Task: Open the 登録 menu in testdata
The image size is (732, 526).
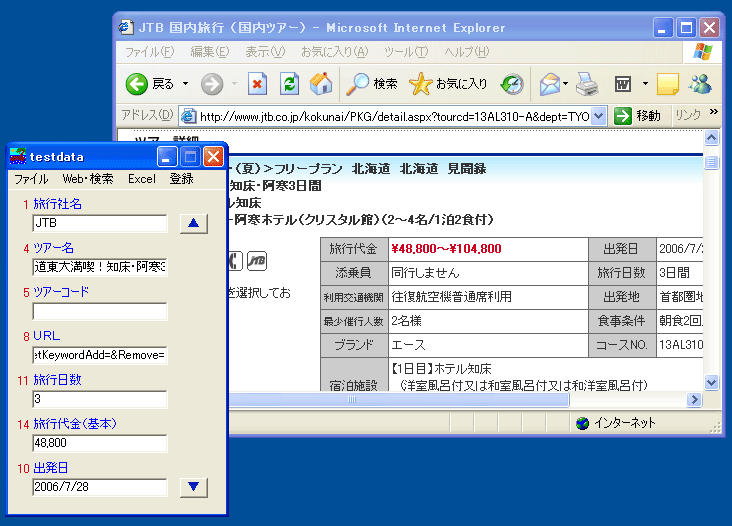Action: (x=182, y=179)
